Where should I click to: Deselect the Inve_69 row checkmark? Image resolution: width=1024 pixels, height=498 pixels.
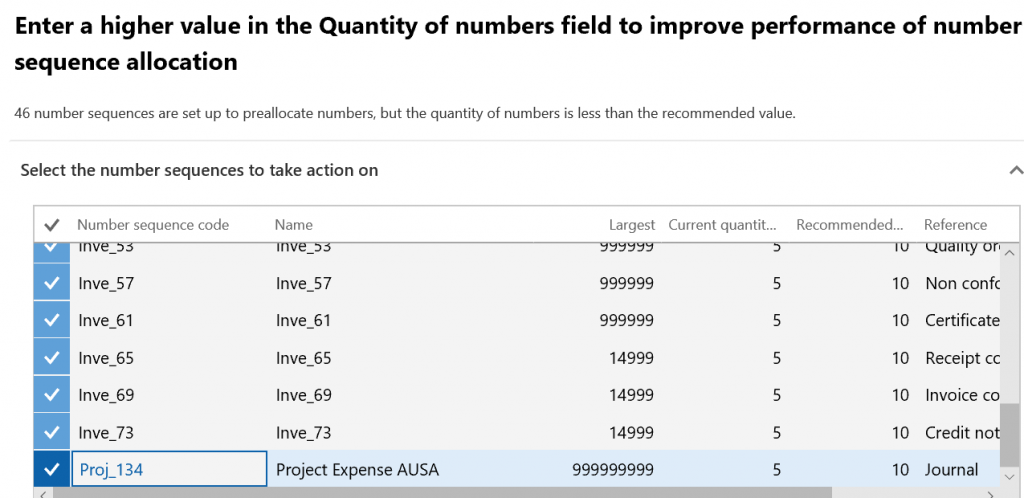tap(52, 395)
